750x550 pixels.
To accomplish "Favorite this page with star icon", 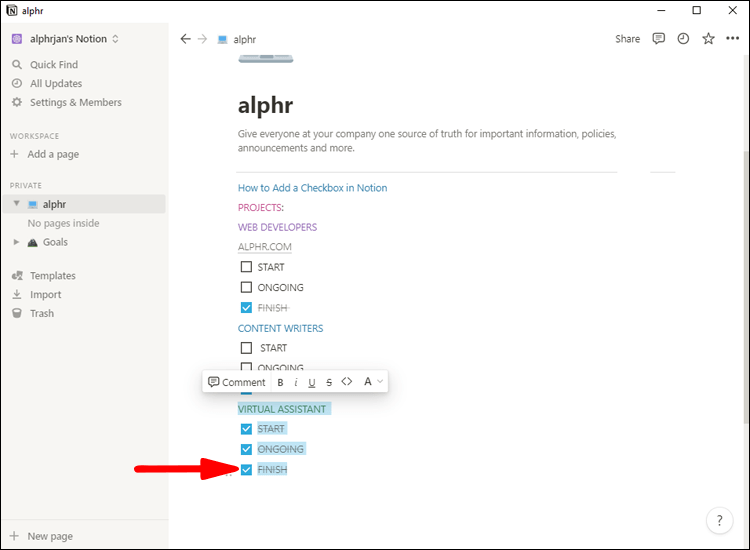I will (x=708, y=39).
